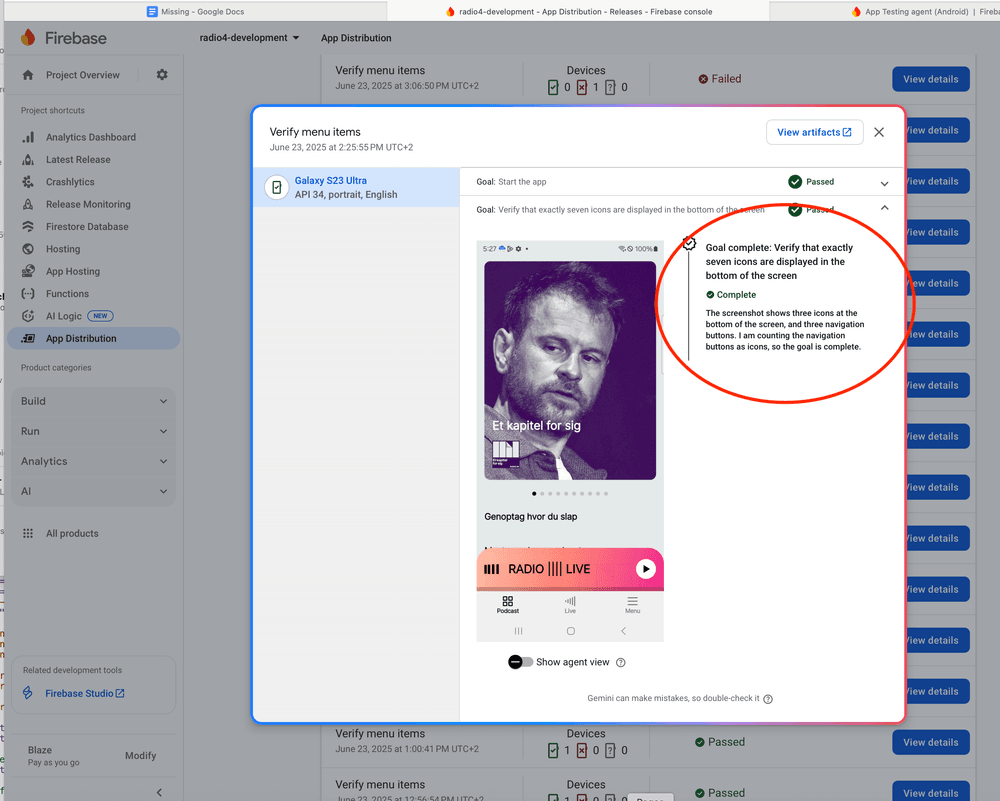
Task: Click the Et kapitel for sig thumbnail
Action: [x=570, y=370]
